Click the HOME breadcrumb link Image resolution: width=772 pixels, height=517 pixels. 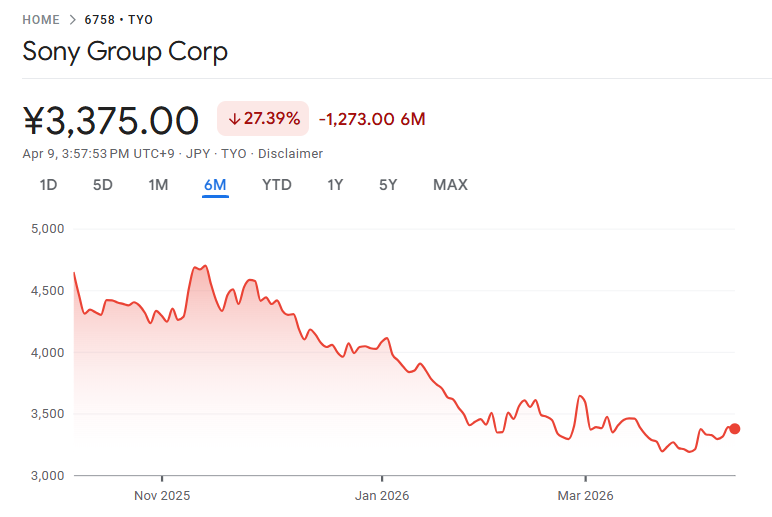41,19
